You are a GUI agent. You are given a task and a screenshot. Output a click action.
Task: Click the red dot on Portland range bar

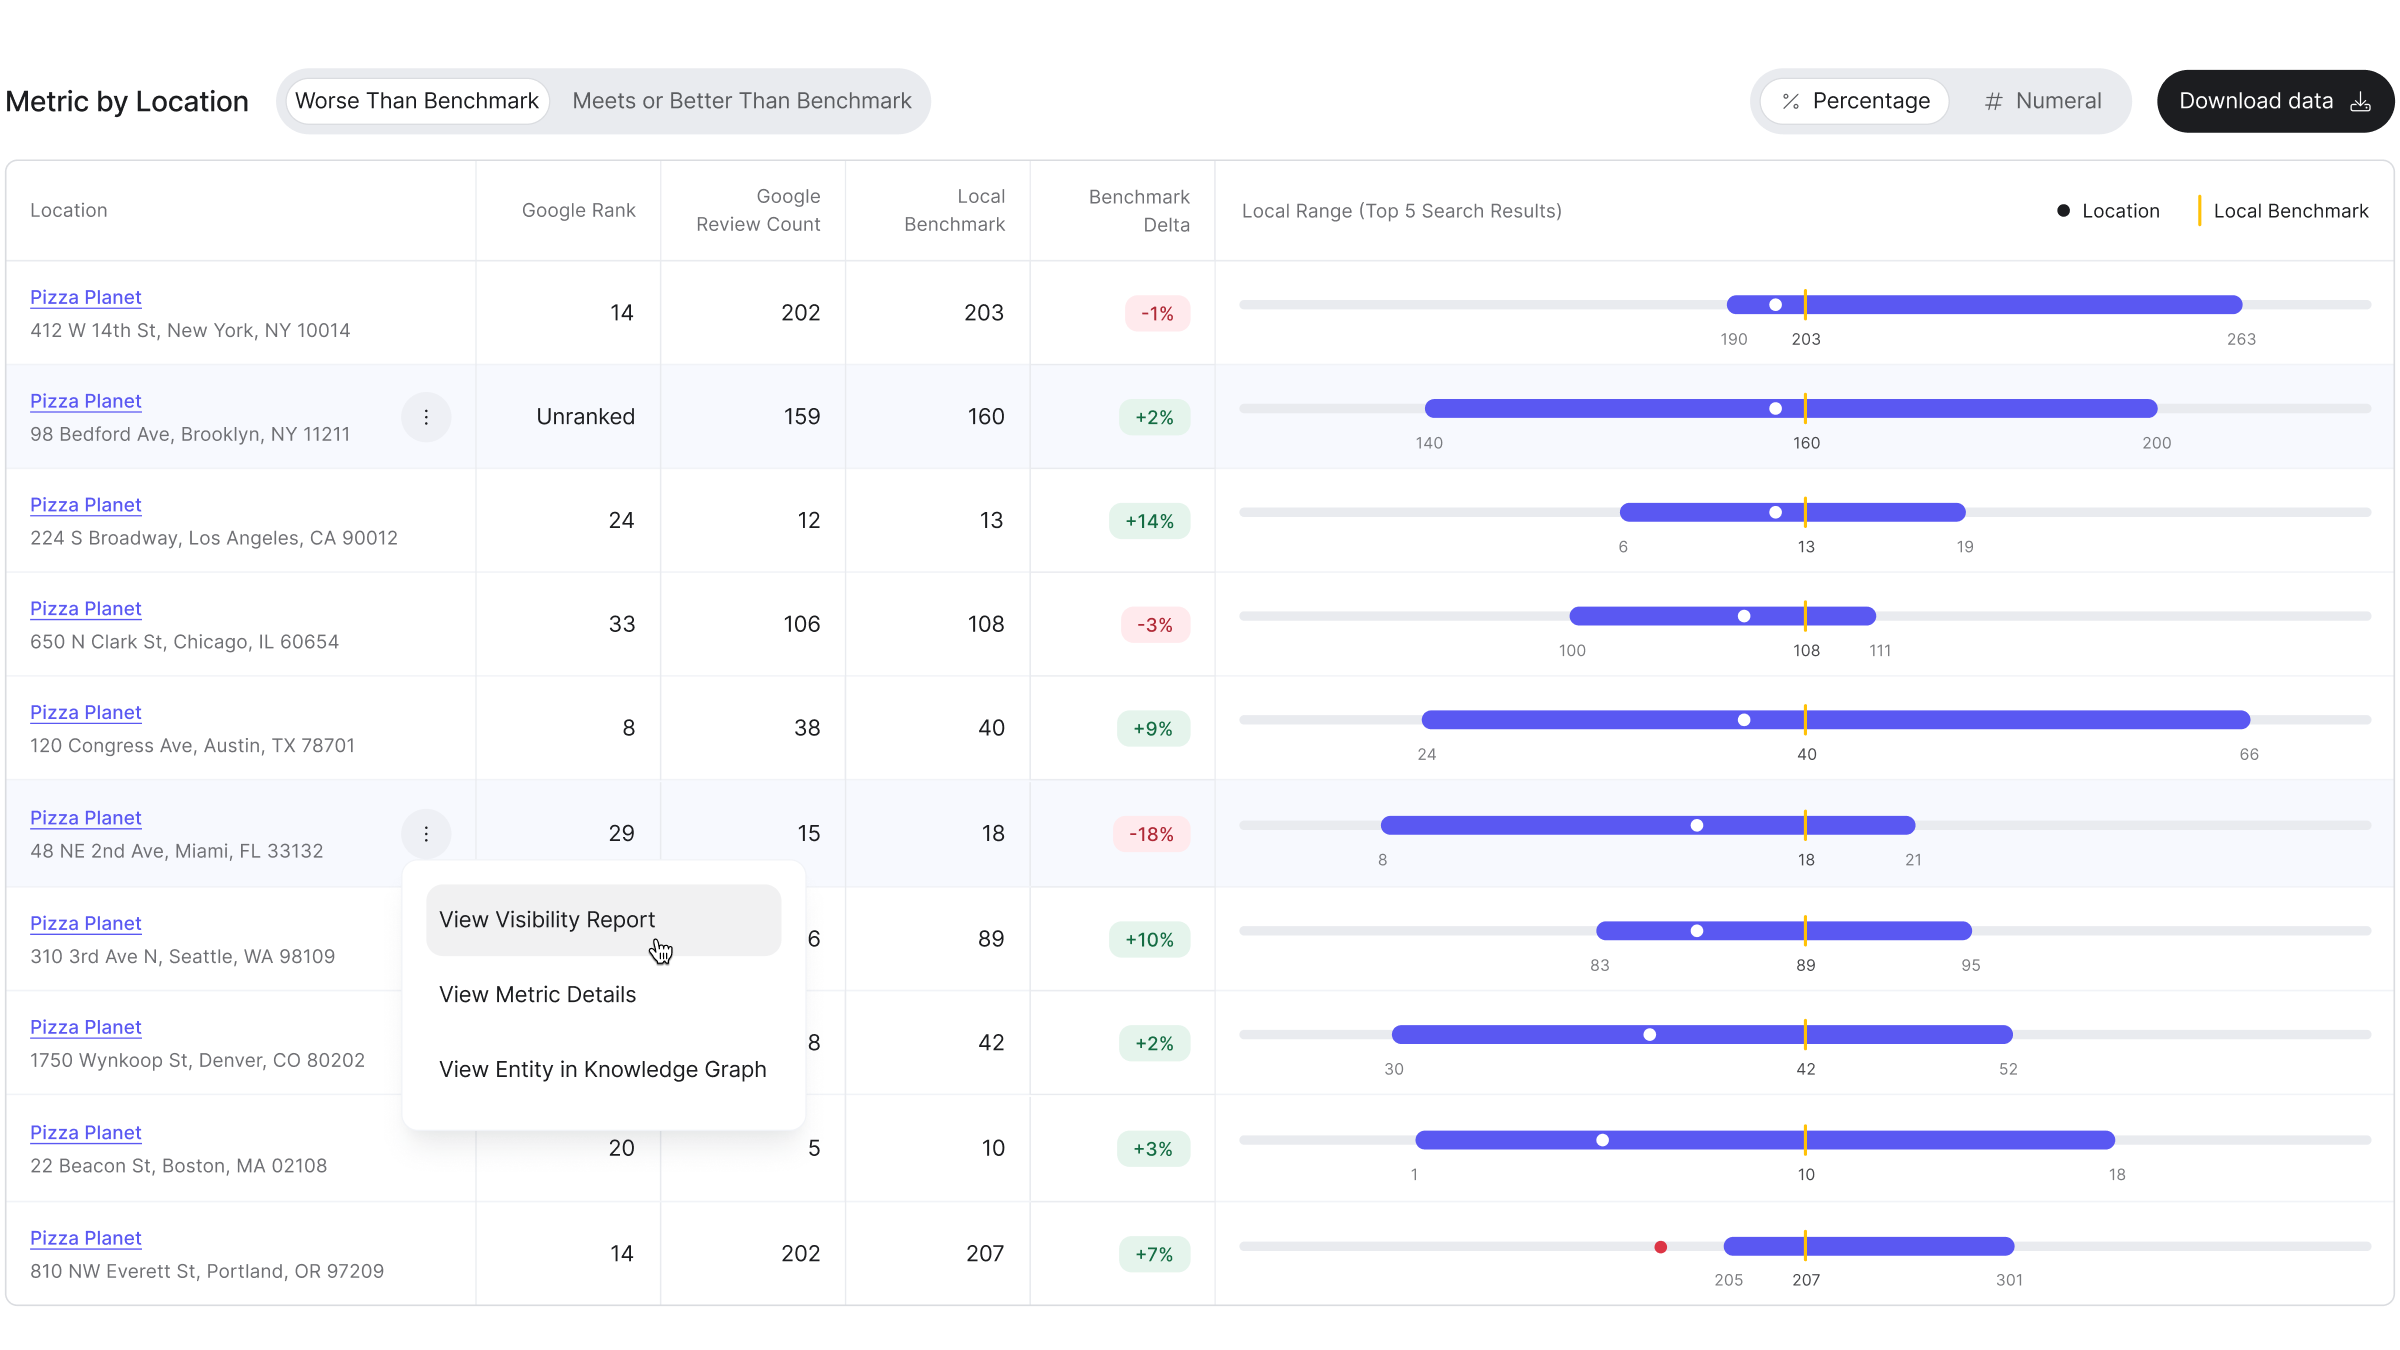(x=1660, y=1247)
